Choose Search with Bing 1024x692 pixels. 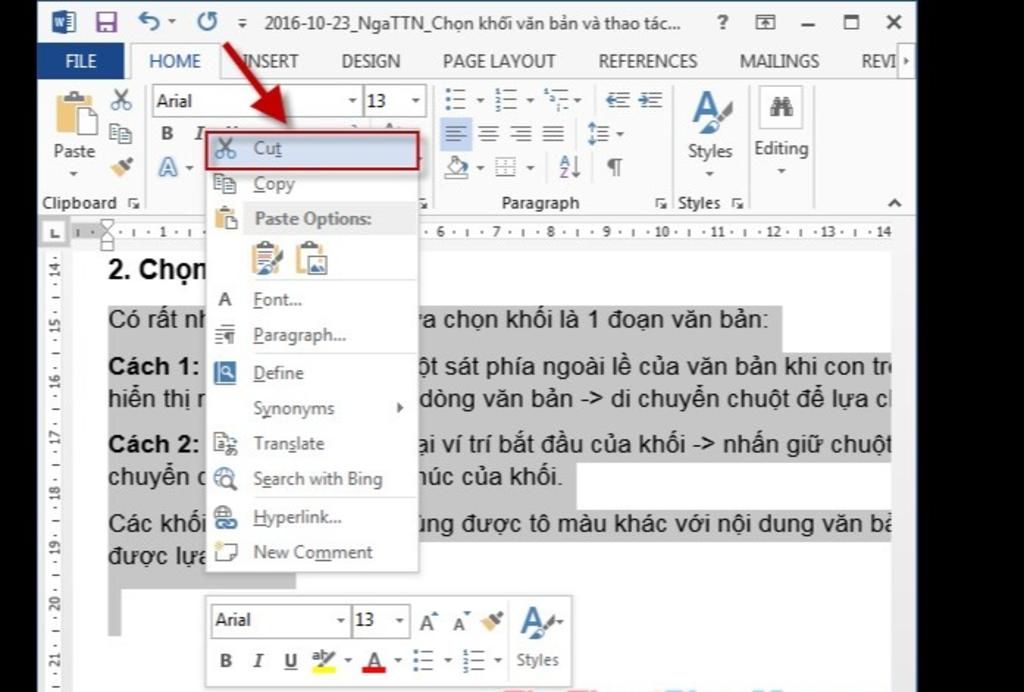coord(312,479)
